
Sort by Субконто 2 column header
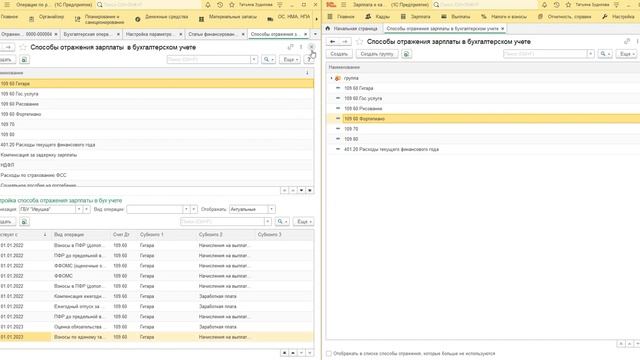pos(225,235)
